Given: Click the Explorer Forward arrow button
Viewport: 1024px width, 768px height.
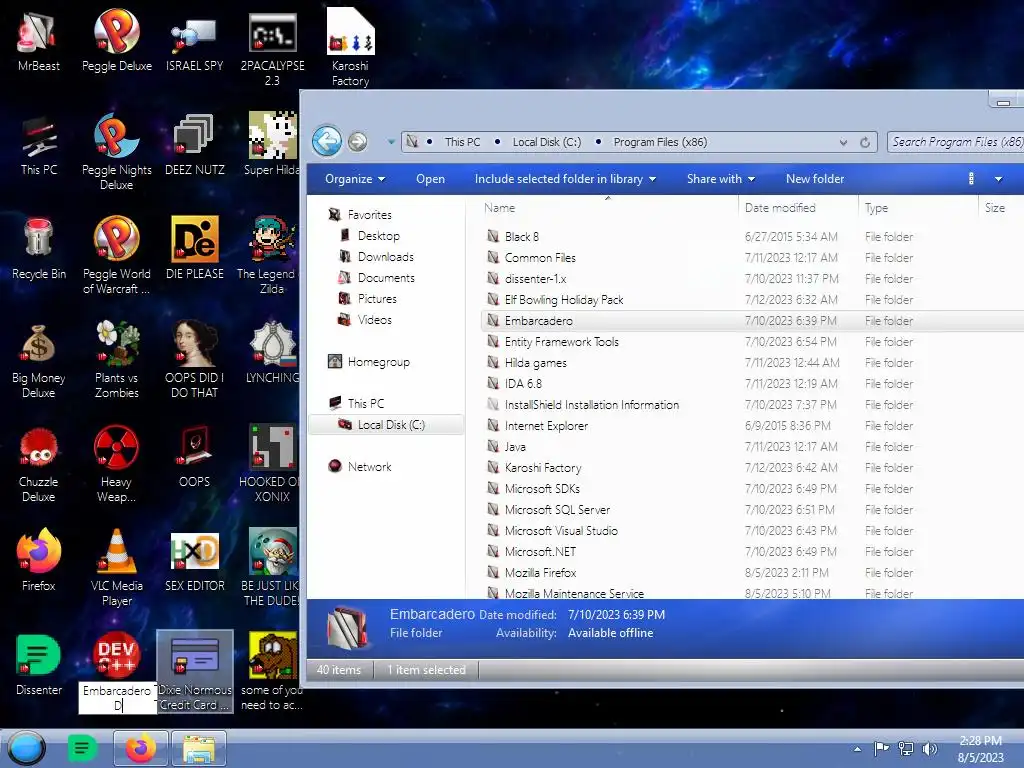Looking at the screenshot, I should pyautogui.click(x=357, y=141).
